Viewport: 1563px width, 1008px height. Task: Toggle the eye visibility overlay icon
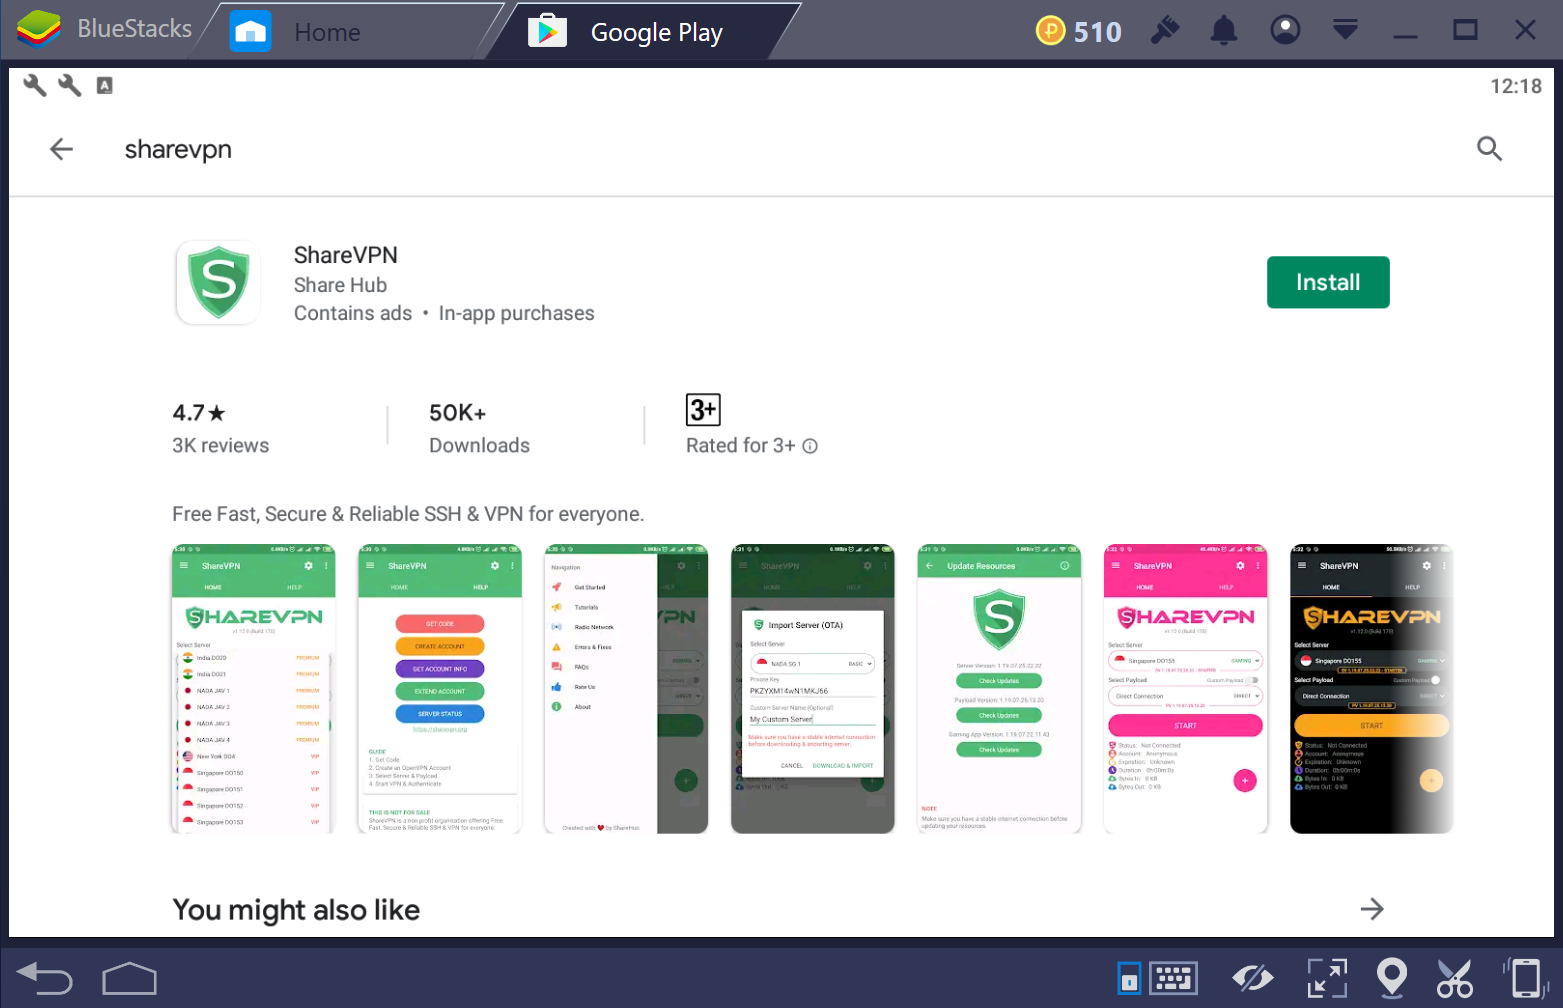pyautogui.click(x=1252, y=978)
